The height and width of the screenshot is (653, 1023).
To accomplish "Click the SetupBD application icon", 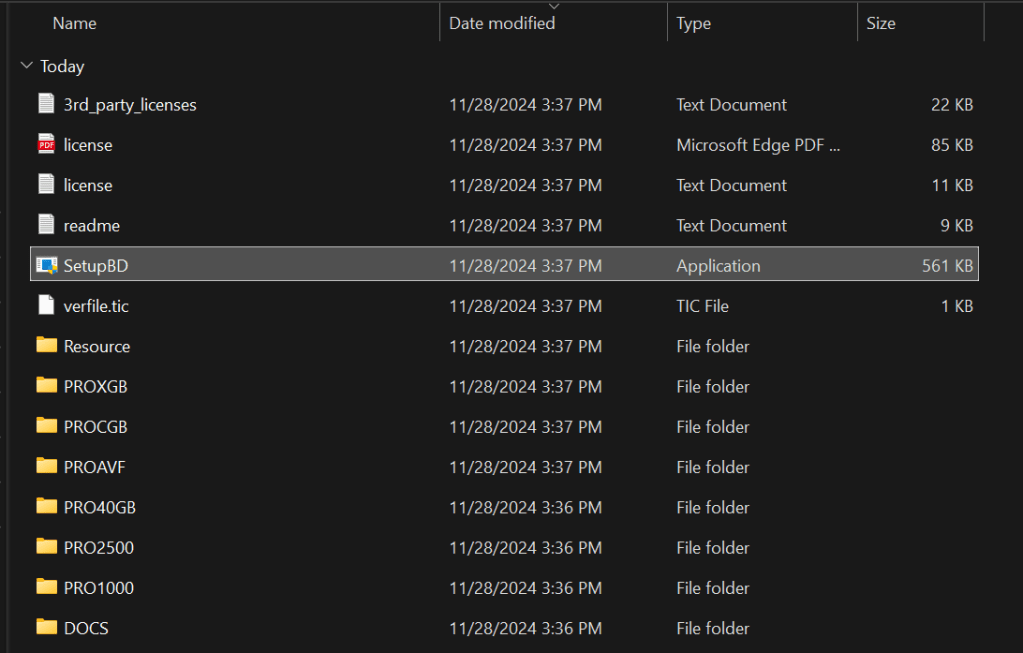I will point(46,265).
